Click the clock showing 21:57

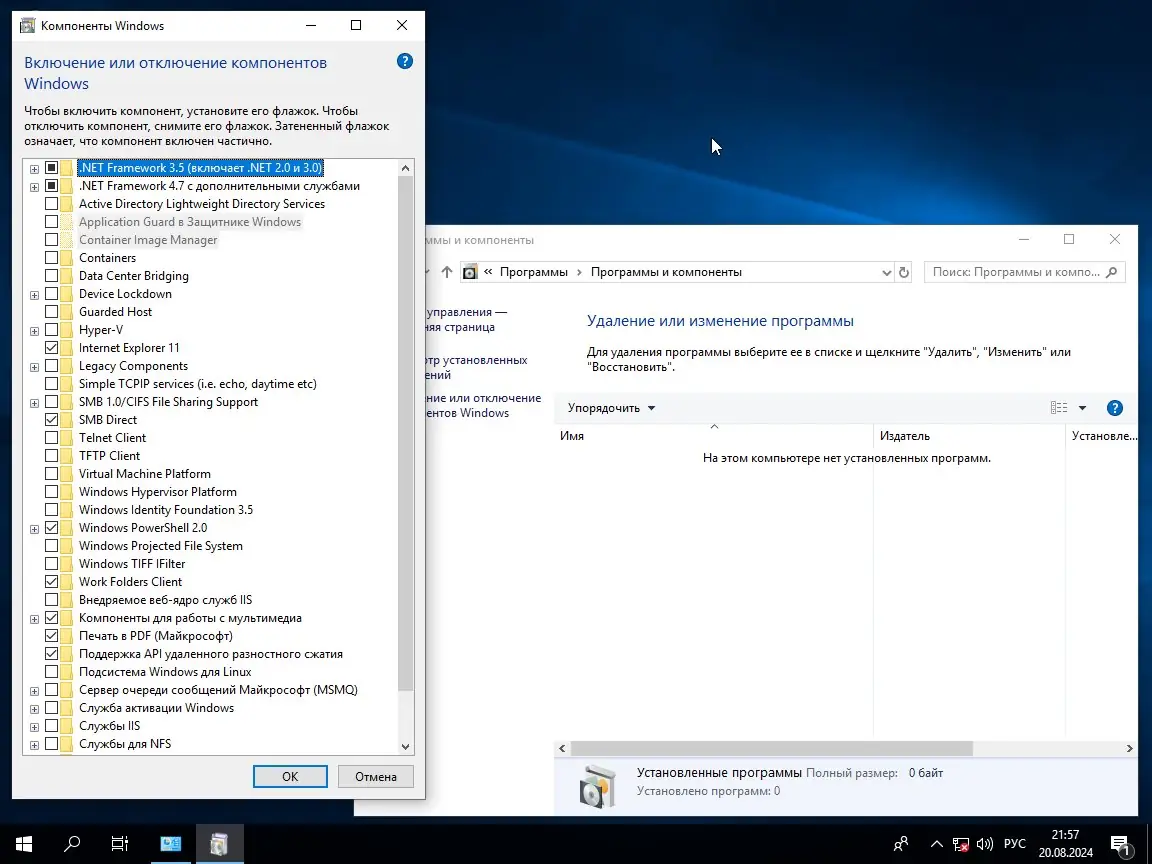click(1065, 835)
